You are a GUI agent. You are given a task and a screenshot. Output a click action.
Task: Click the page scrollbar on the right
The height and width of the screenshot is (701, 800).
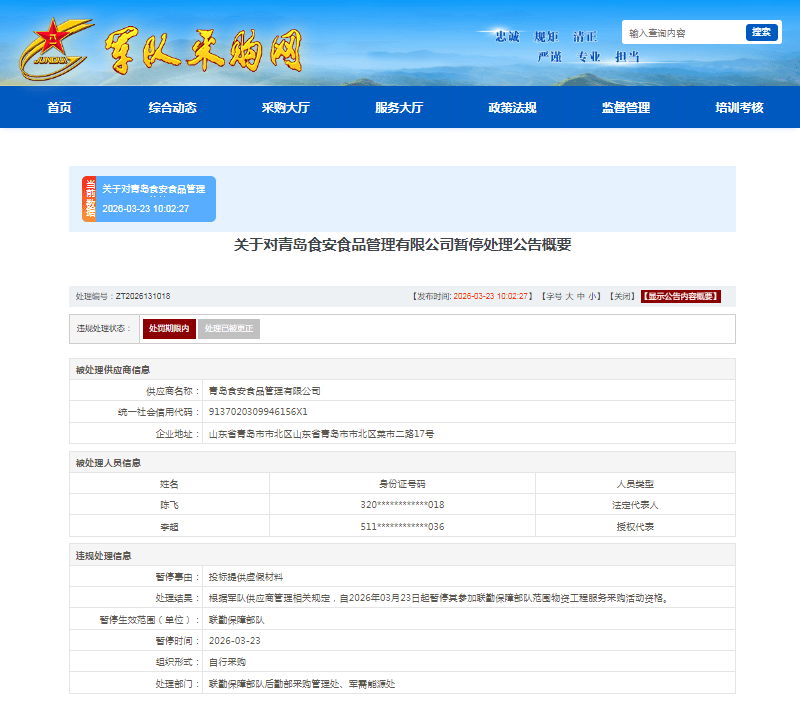tap(795, 350)
